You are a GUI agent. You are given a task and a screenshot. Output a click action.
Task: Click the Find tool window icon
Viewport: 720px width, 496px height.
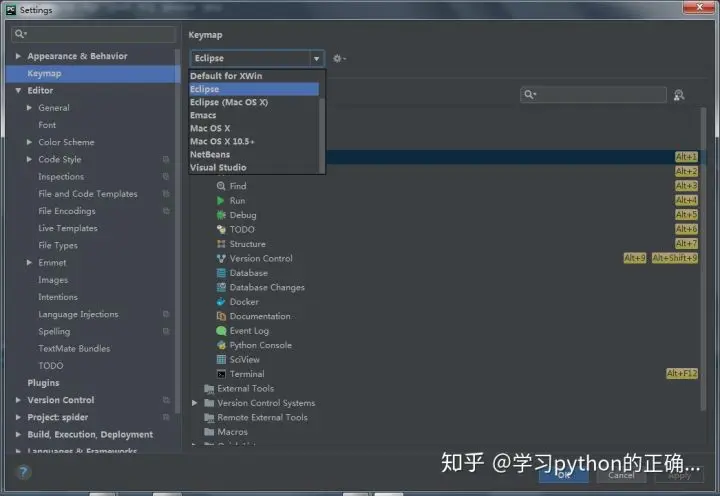(x=221, y=186)
